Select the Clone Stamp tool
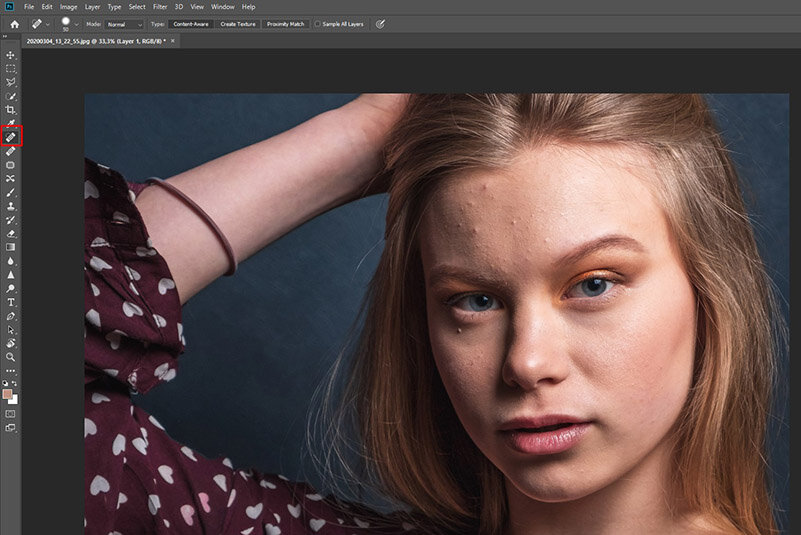The width and height of the screenshot is (801, 535). (x=11, y=205)
